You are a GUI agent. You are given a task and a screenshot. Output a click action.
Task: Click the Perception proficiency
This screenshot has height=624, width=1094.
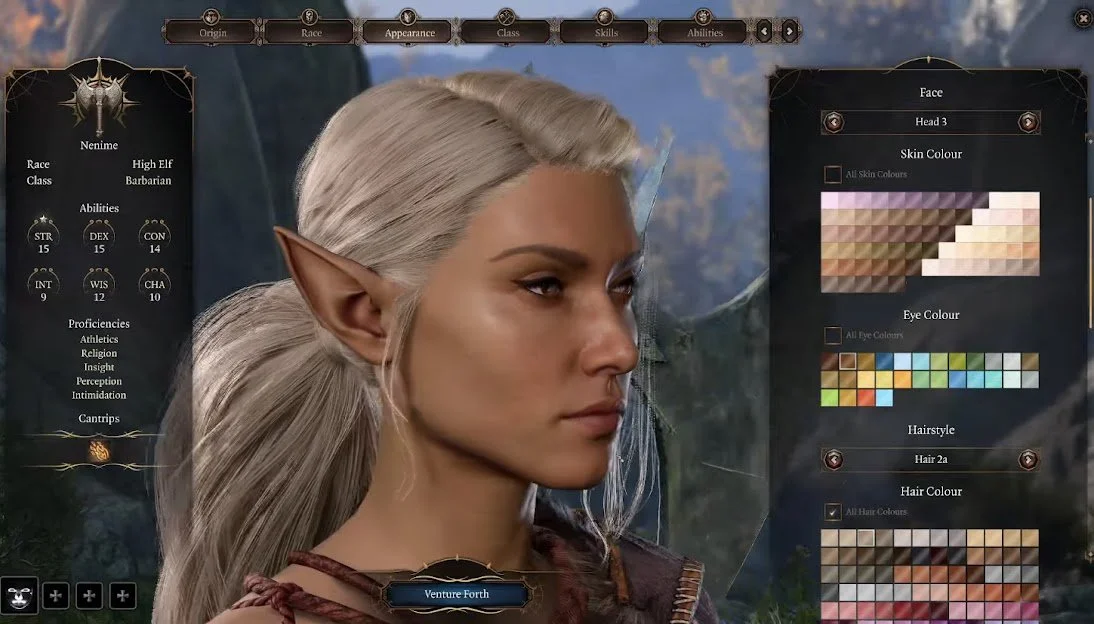99,381
